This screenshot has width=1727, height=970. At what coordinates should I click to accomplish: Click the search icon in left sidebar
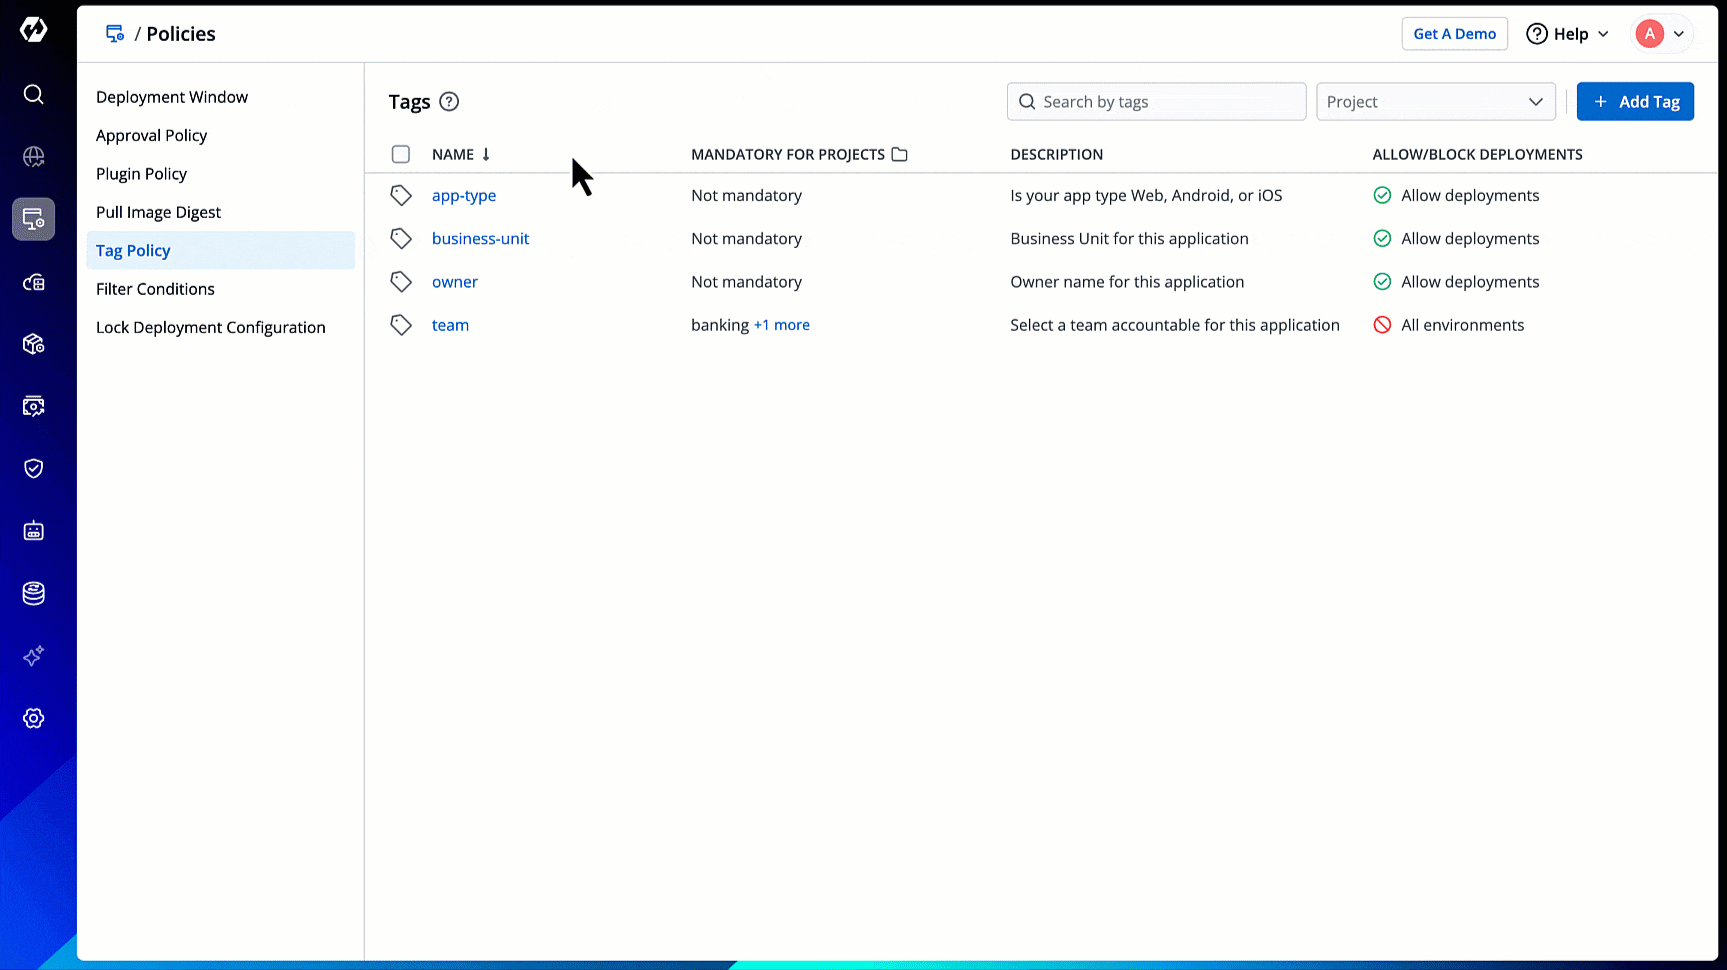pos(33,94)
